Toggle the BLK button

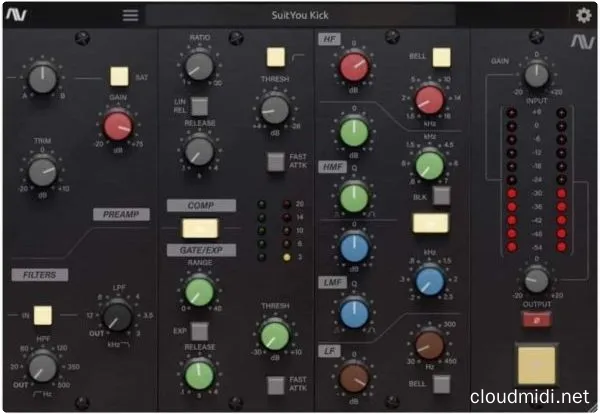pyautogui.click(x=442, y=196)
